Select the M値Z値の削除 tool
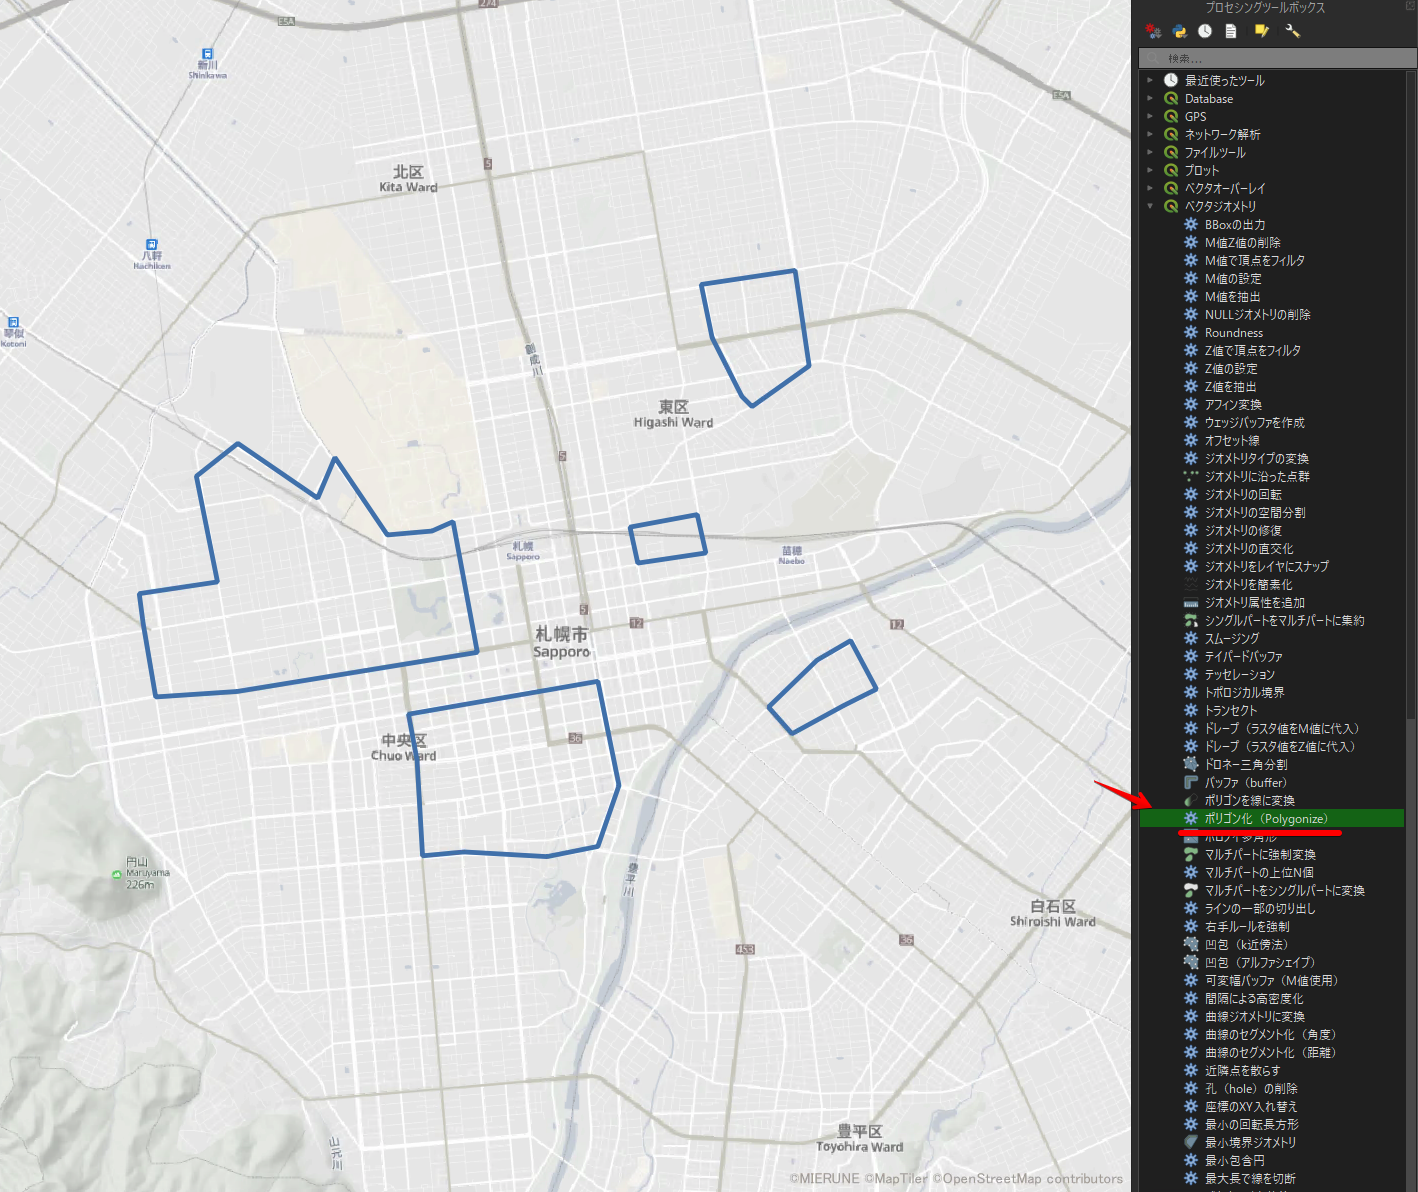 coord(1242,243)
